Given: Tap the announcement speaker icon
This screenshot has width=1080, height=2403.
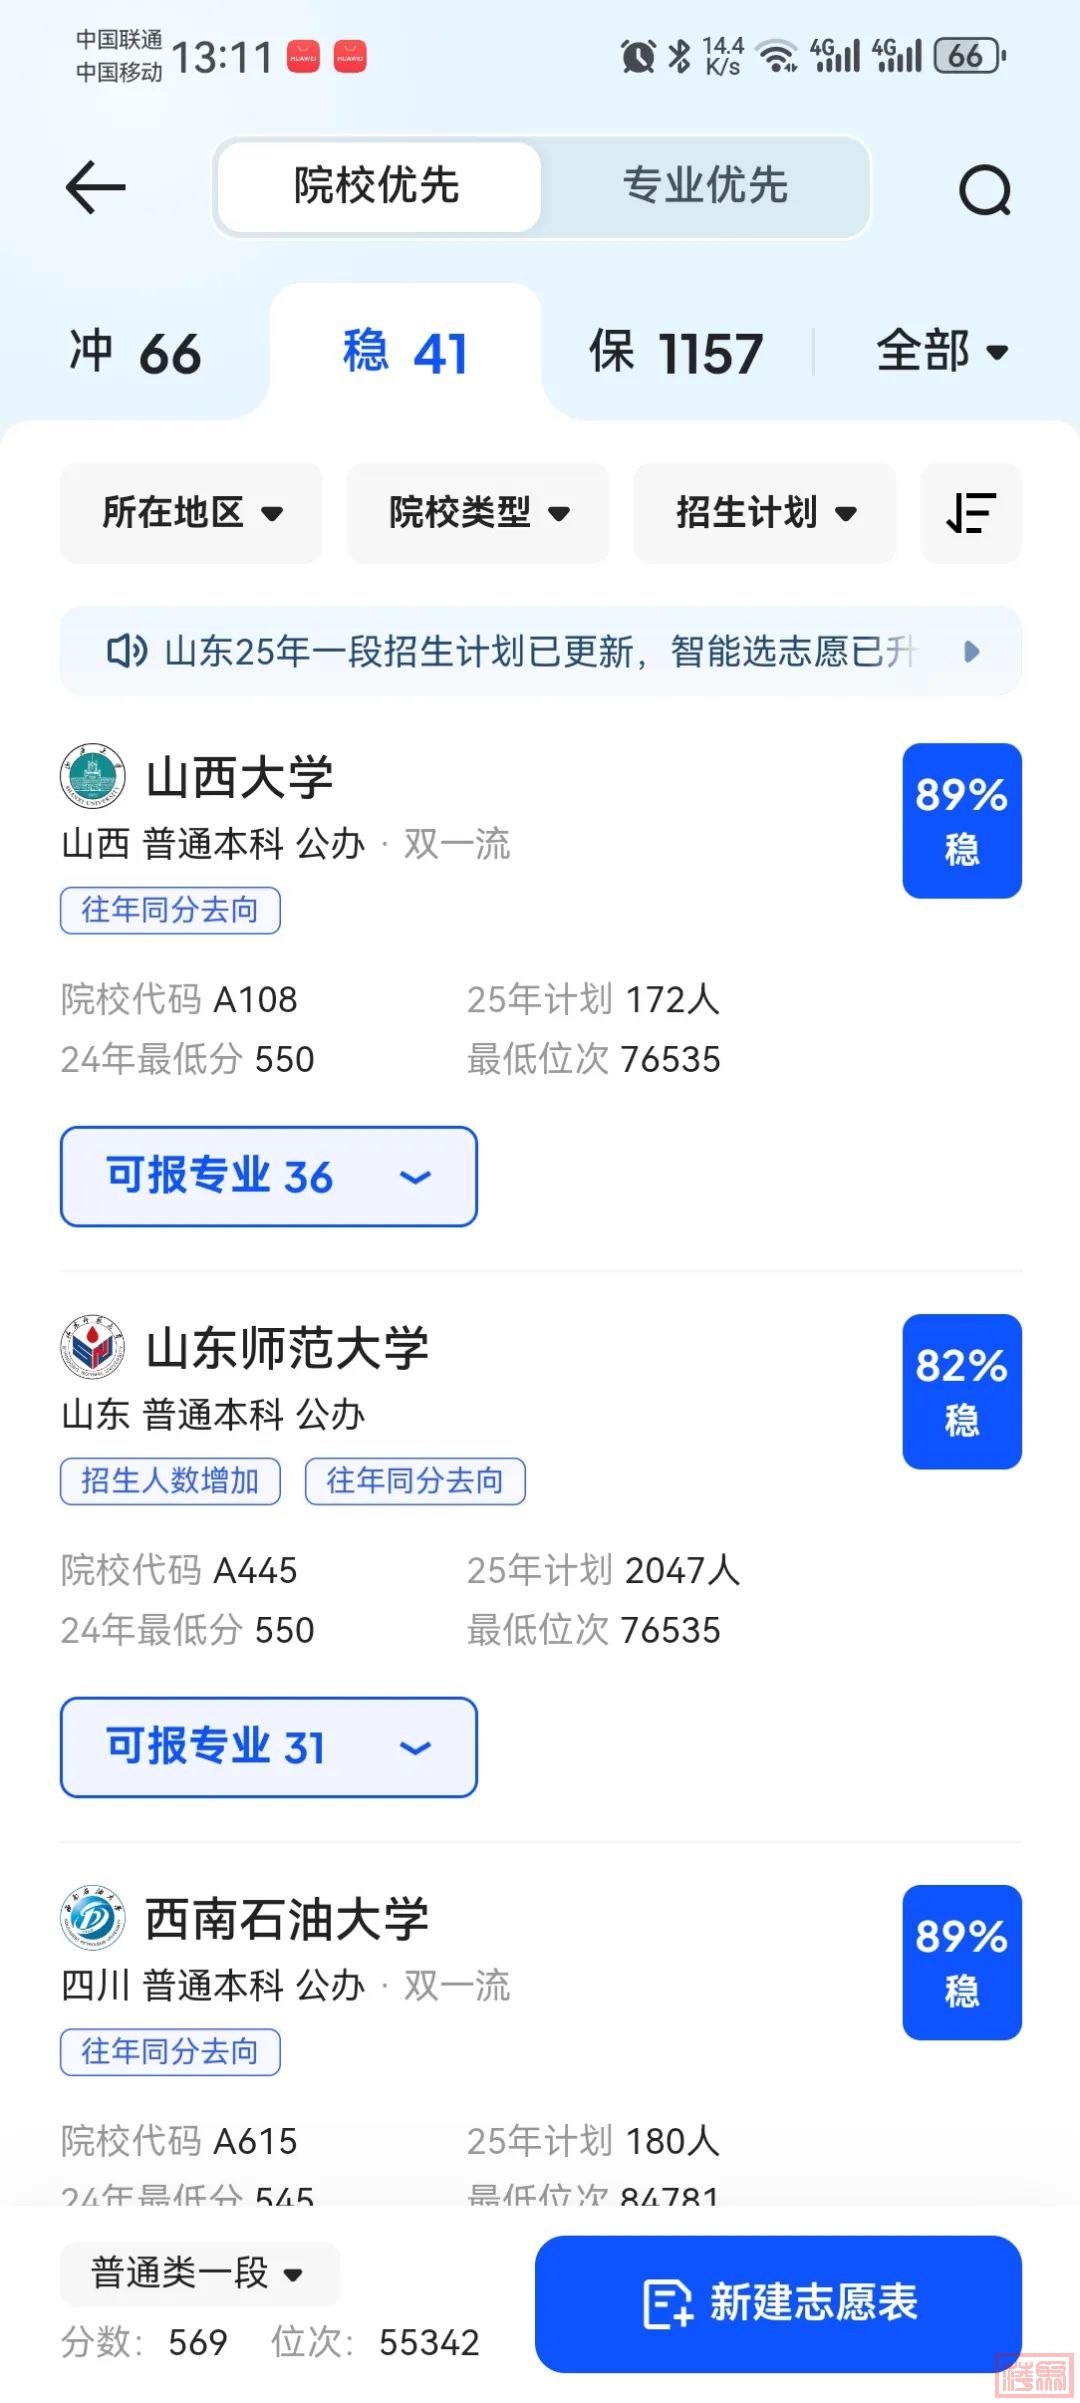Looking at the screenshot, I should (127, 652).
